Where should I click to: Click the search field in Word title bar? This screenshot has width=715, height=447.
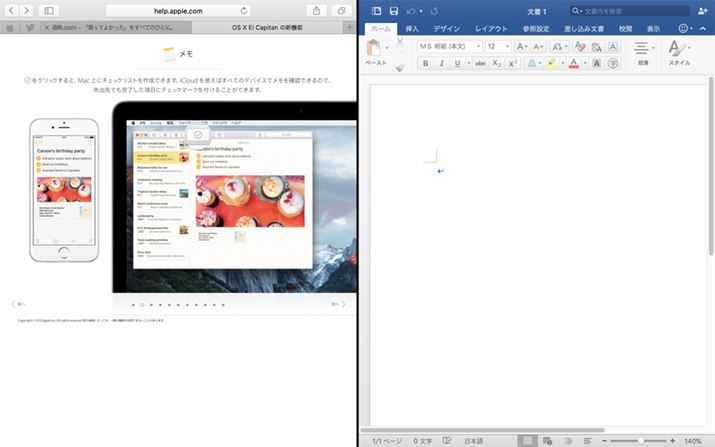(630, 11)
